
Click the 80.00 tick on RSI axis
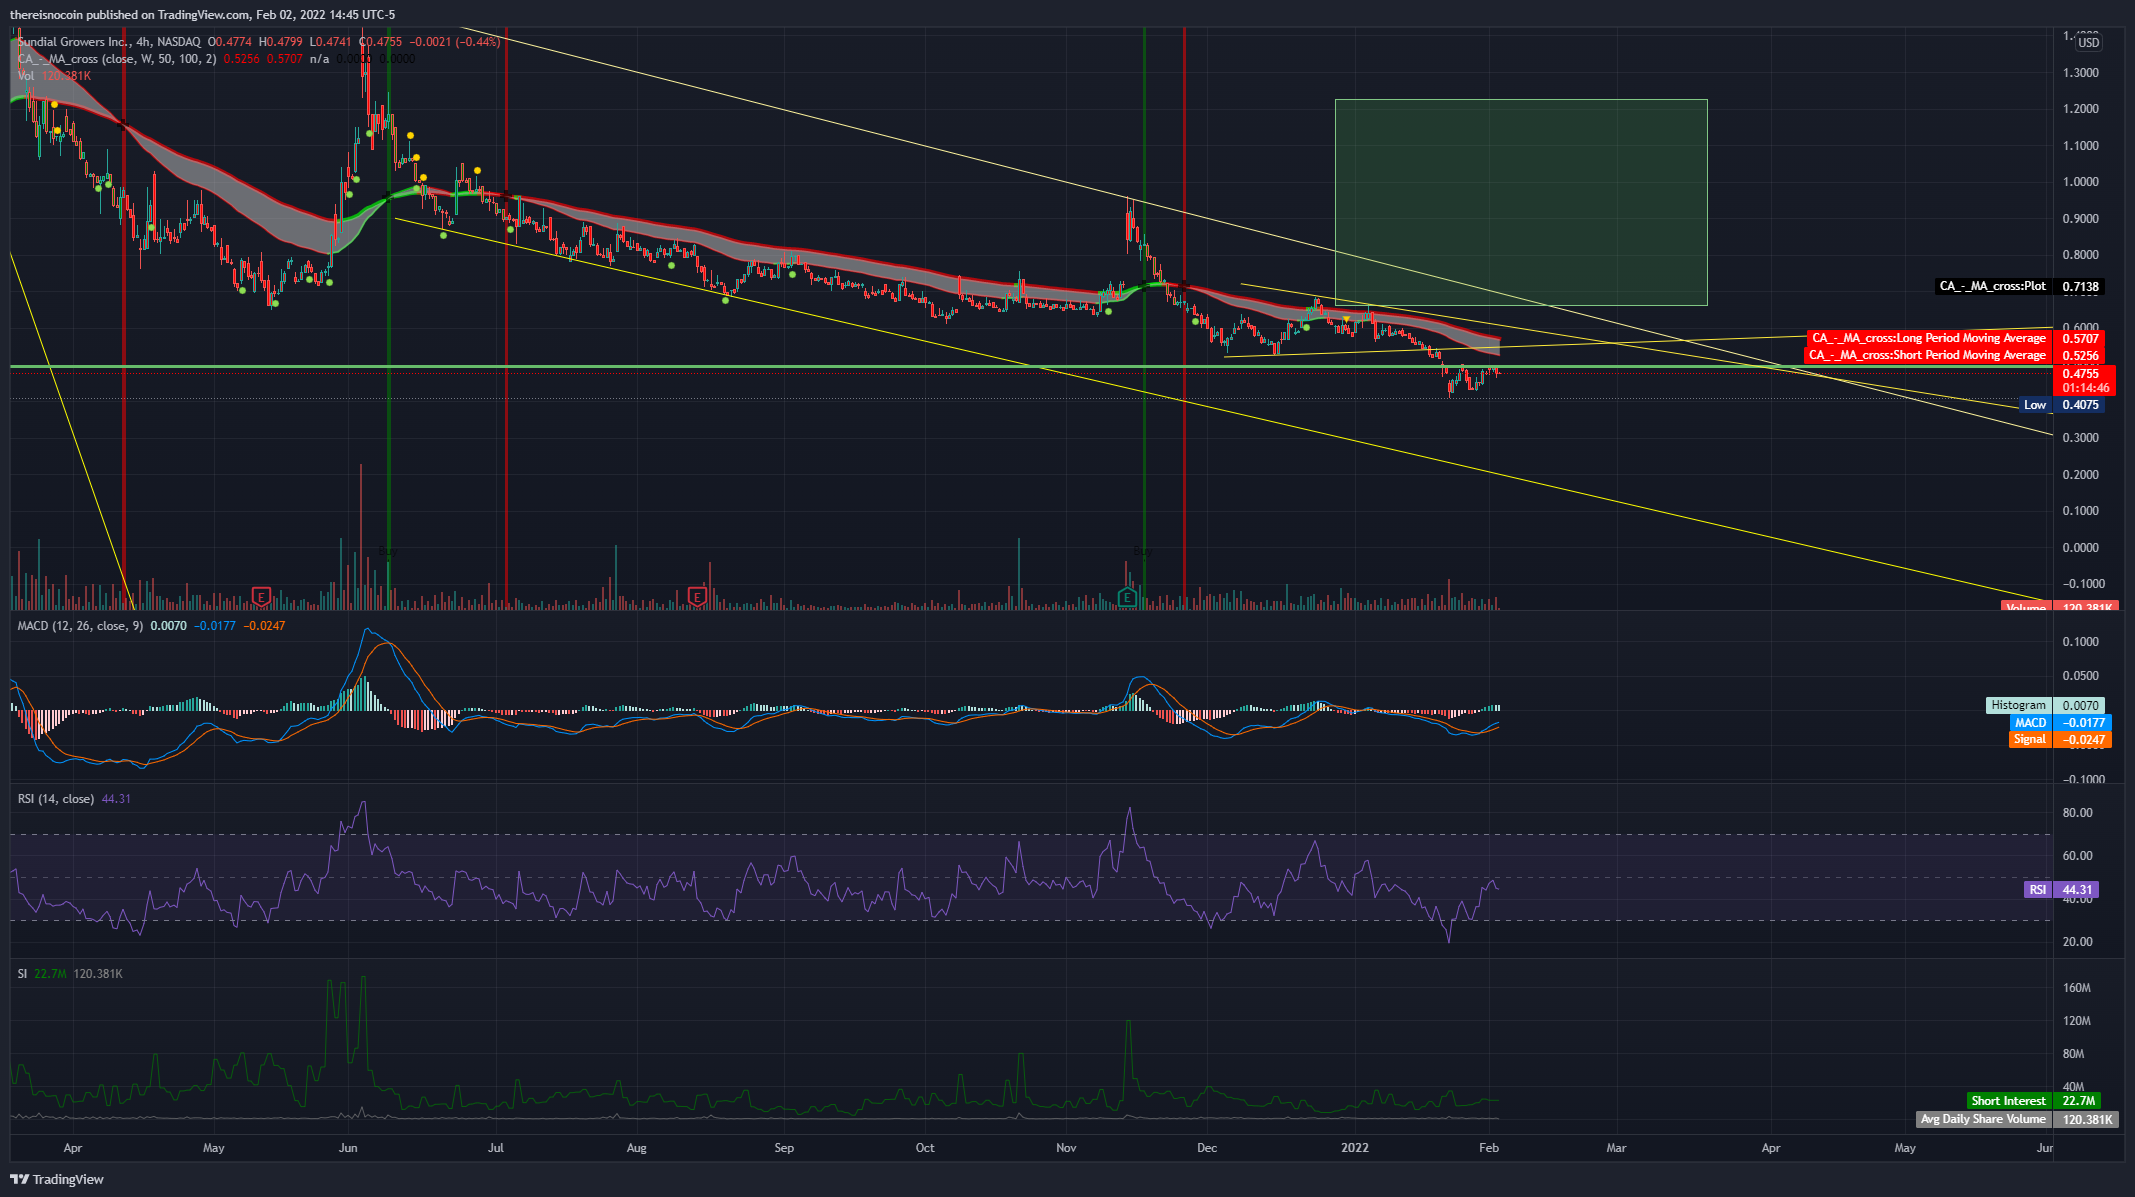coord(2078,813)
